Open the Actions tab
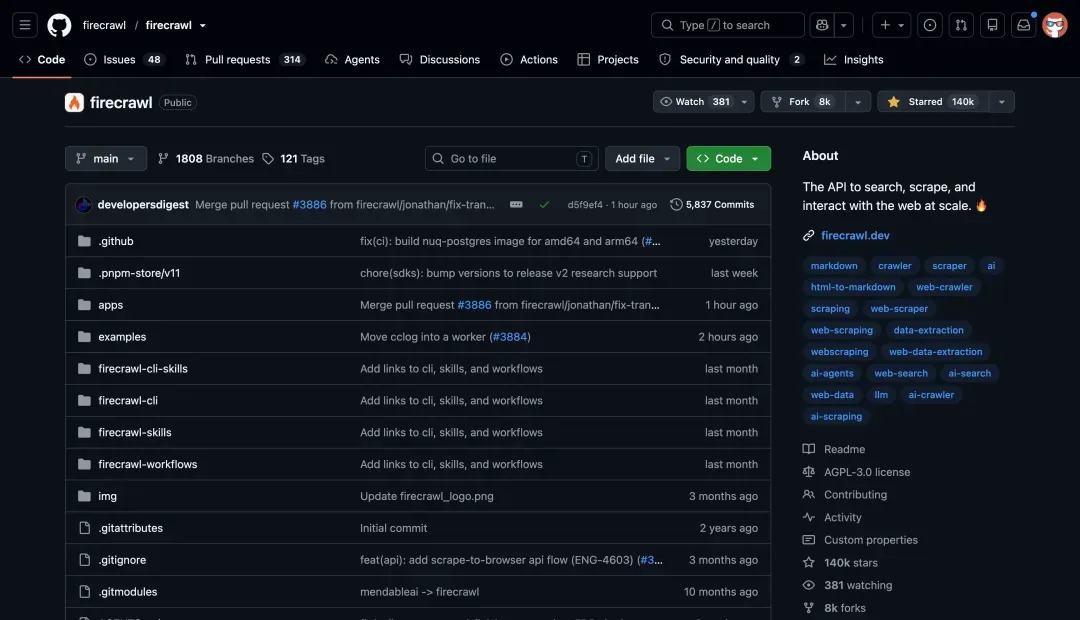The image size is (1080, 620). [529, 60]
